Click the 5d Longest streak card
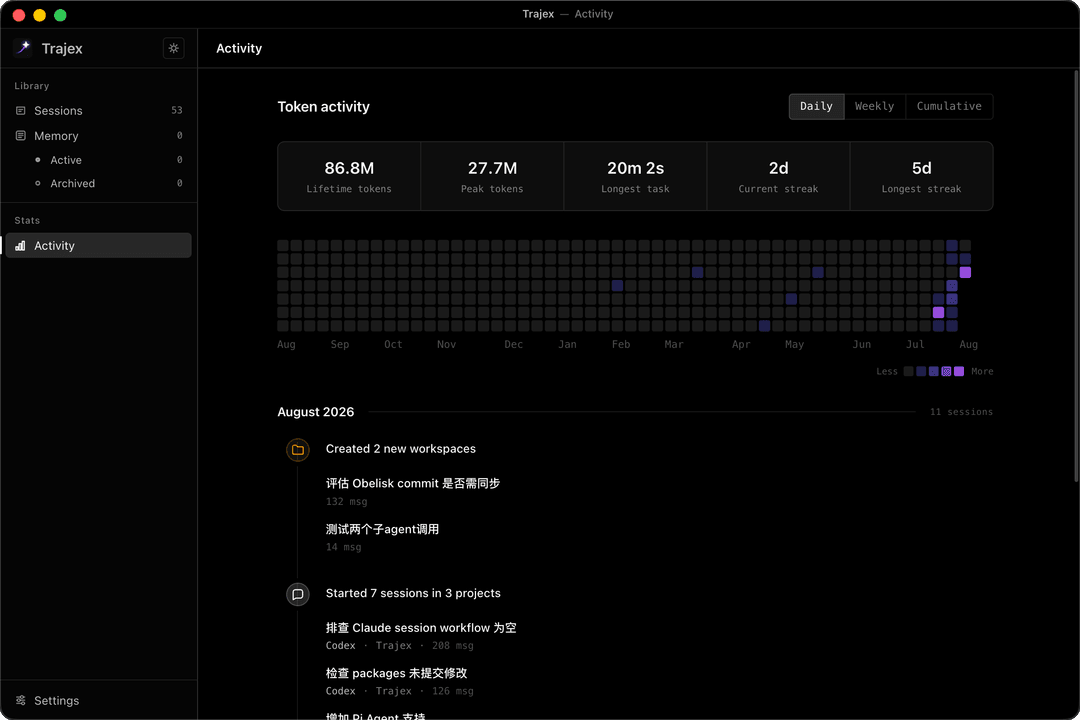 point(922,176)
